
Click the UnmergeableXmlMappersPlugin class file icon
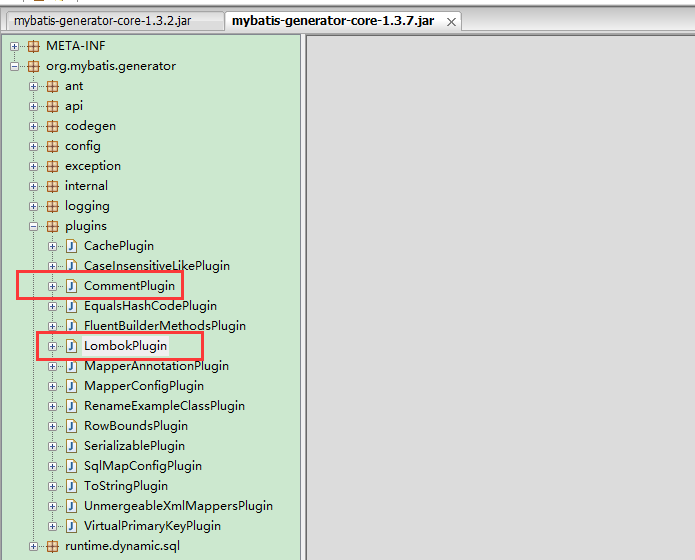[71, 506]
